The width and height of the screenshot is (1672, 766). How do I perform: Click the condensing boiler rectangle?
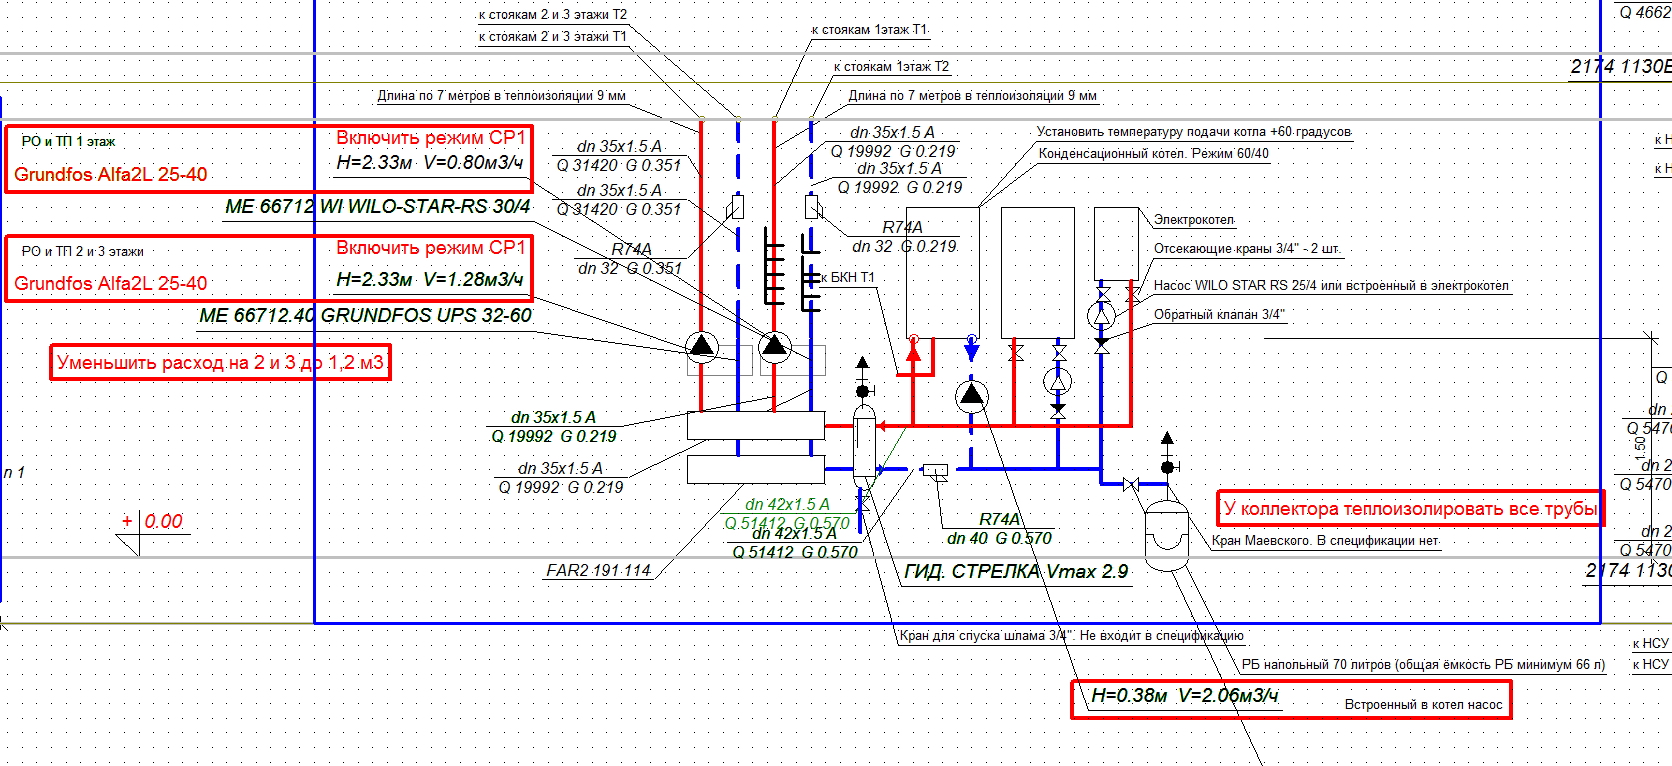point(942,272)
